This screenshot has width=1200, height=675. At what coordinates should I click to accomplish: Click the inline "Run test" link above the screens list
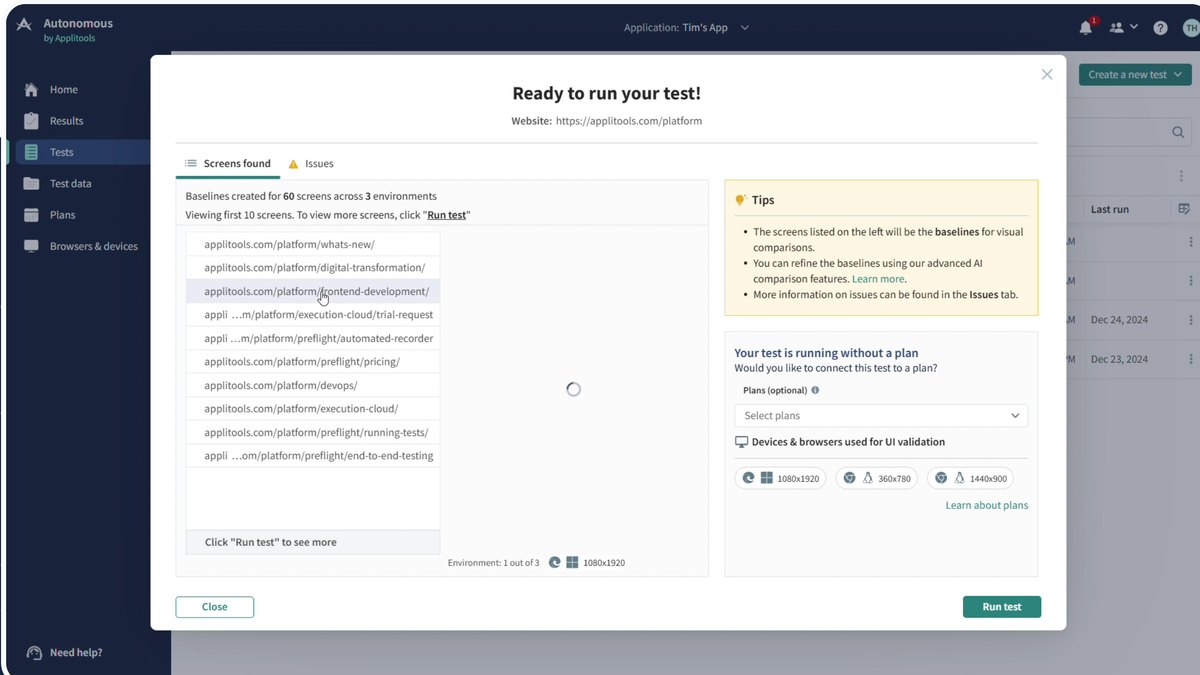point(447,215)
